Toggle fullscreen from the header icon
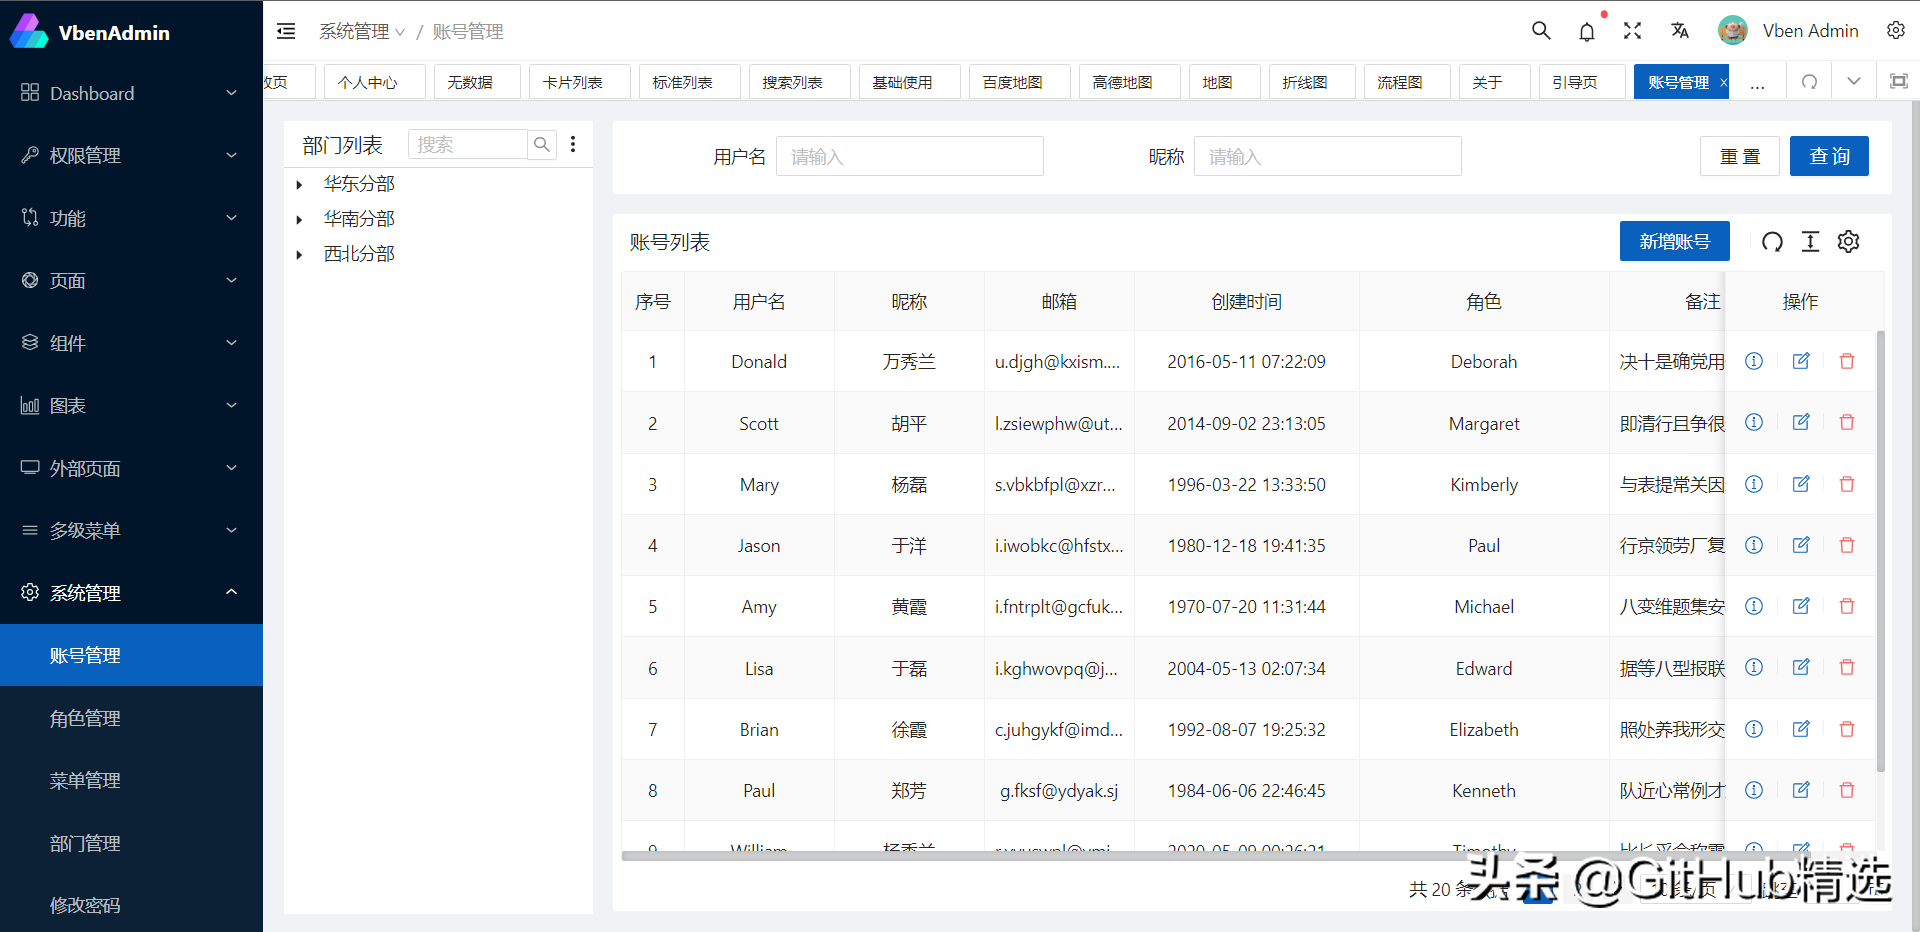The width and height of the screenshot is (1920, 932). click(x=1633, y=31)
